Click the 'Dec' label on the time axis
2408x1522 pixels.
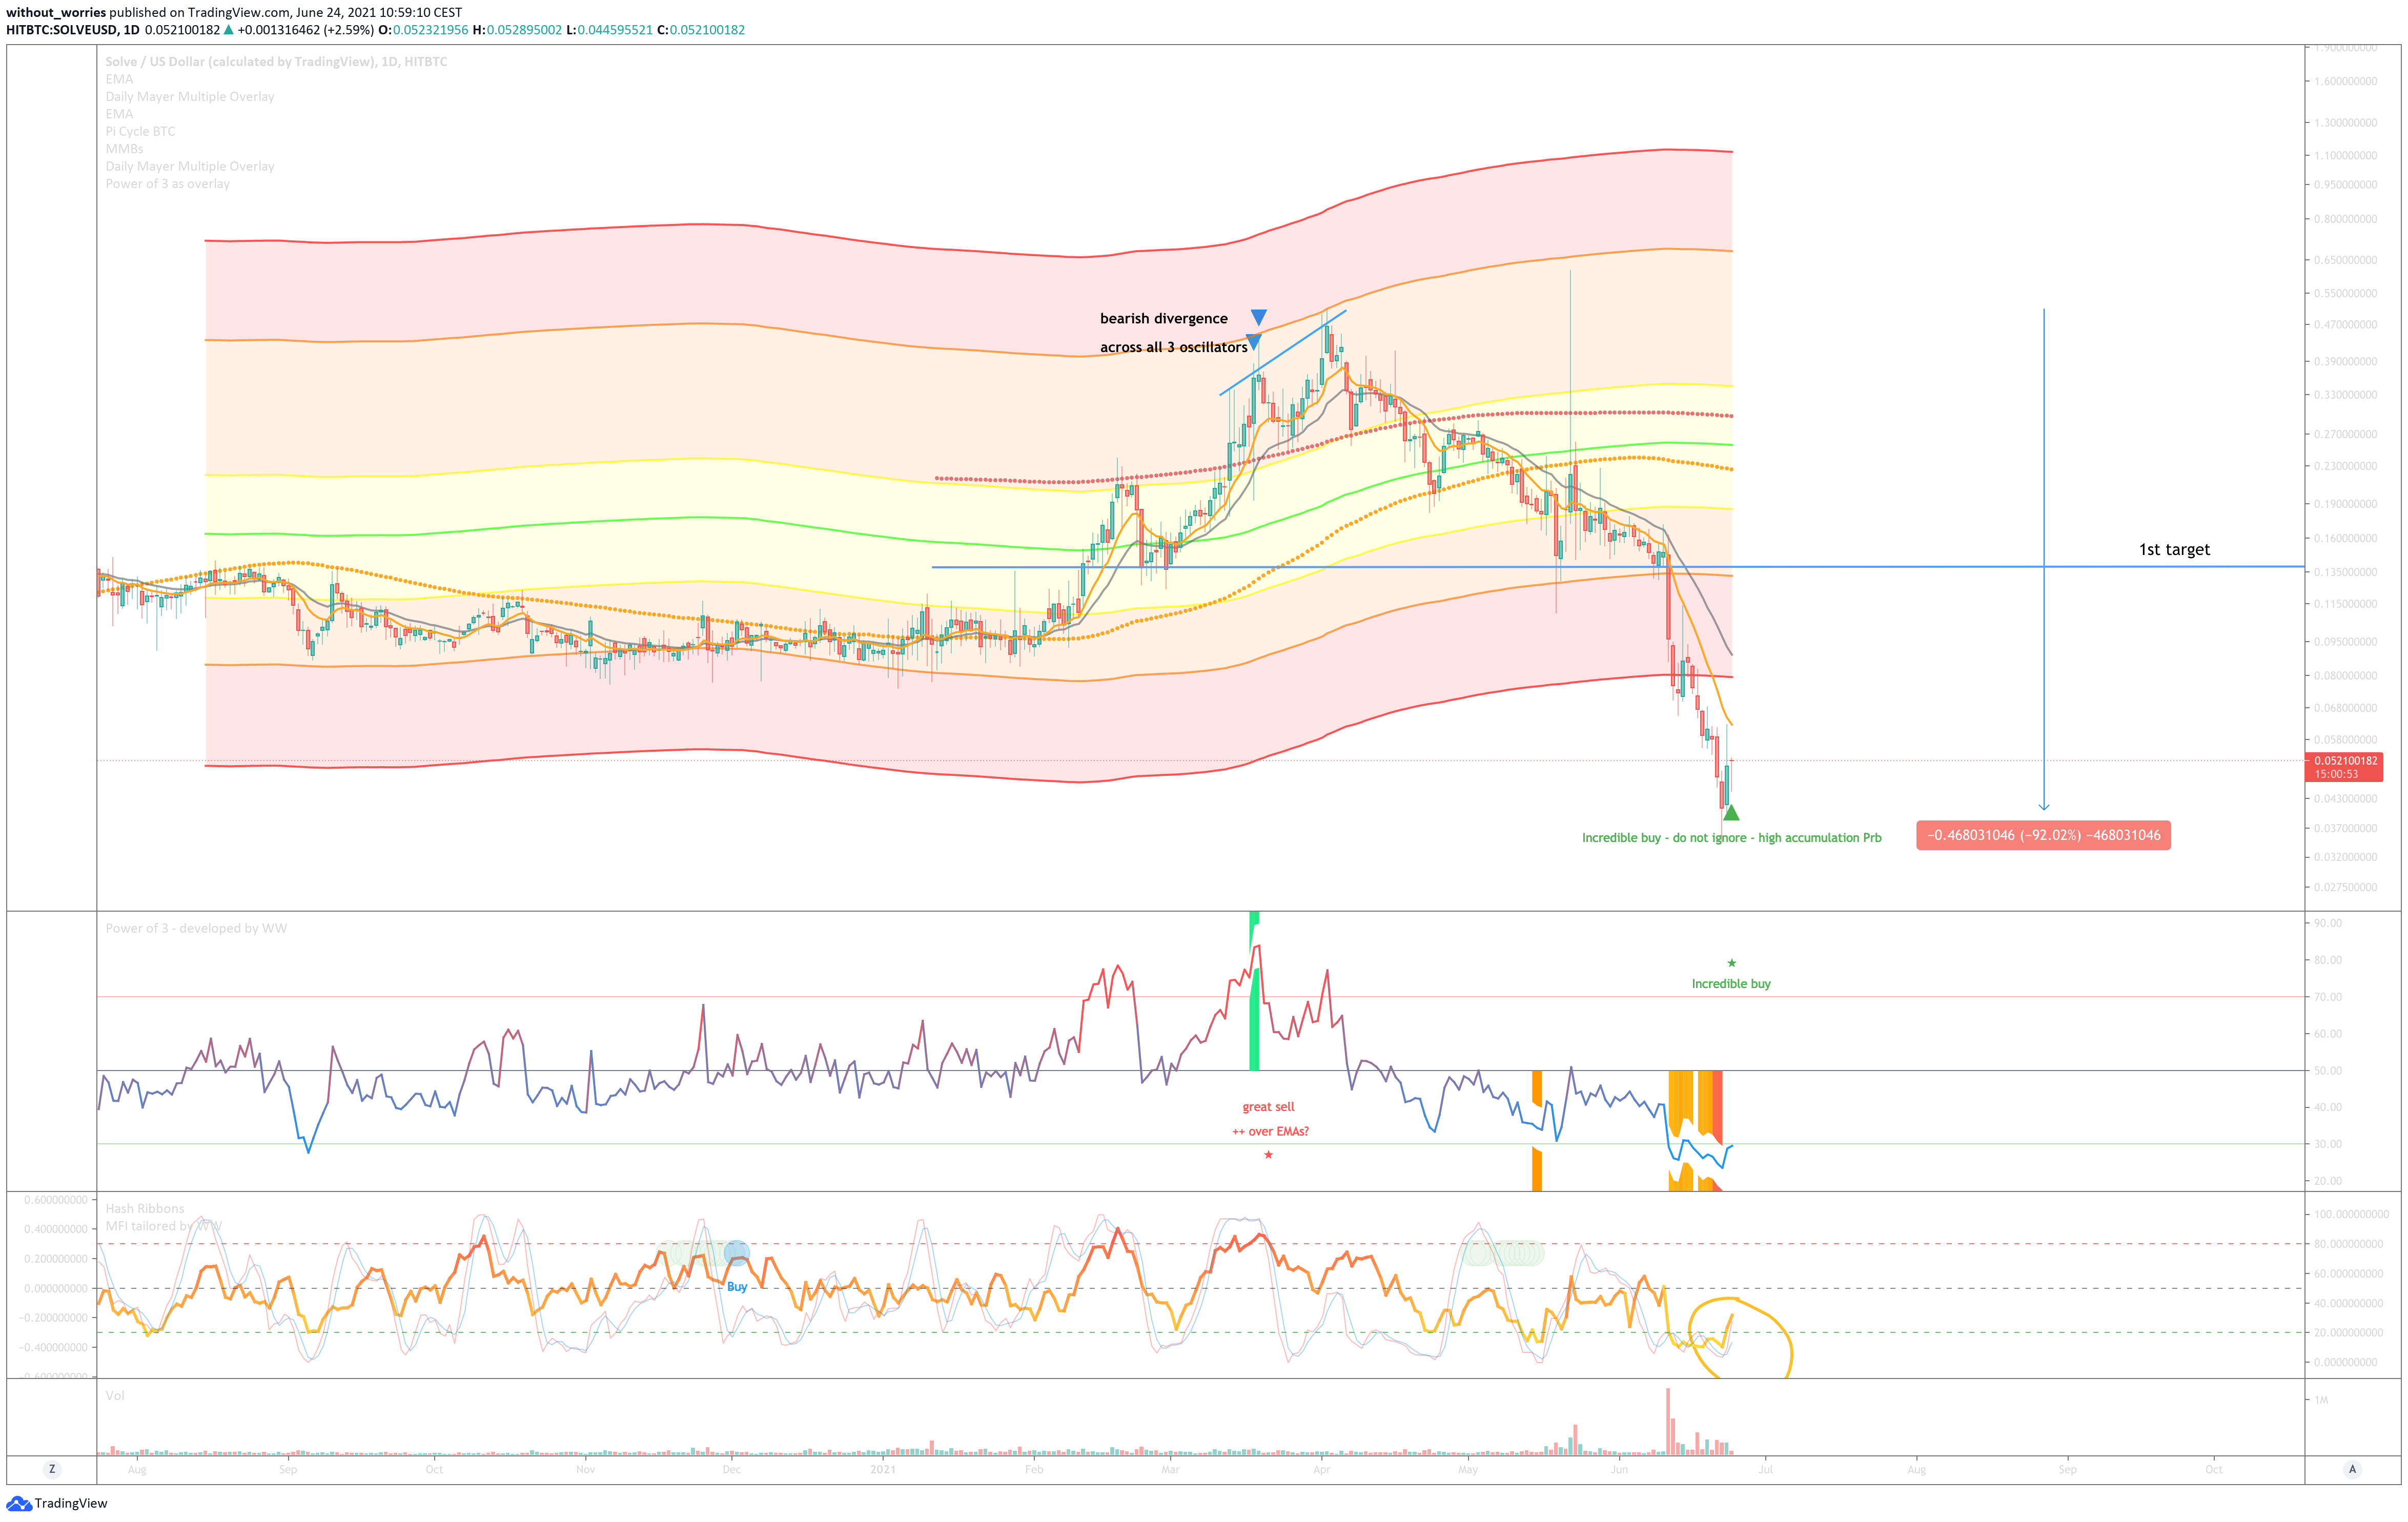click(x=732, y=1469)
